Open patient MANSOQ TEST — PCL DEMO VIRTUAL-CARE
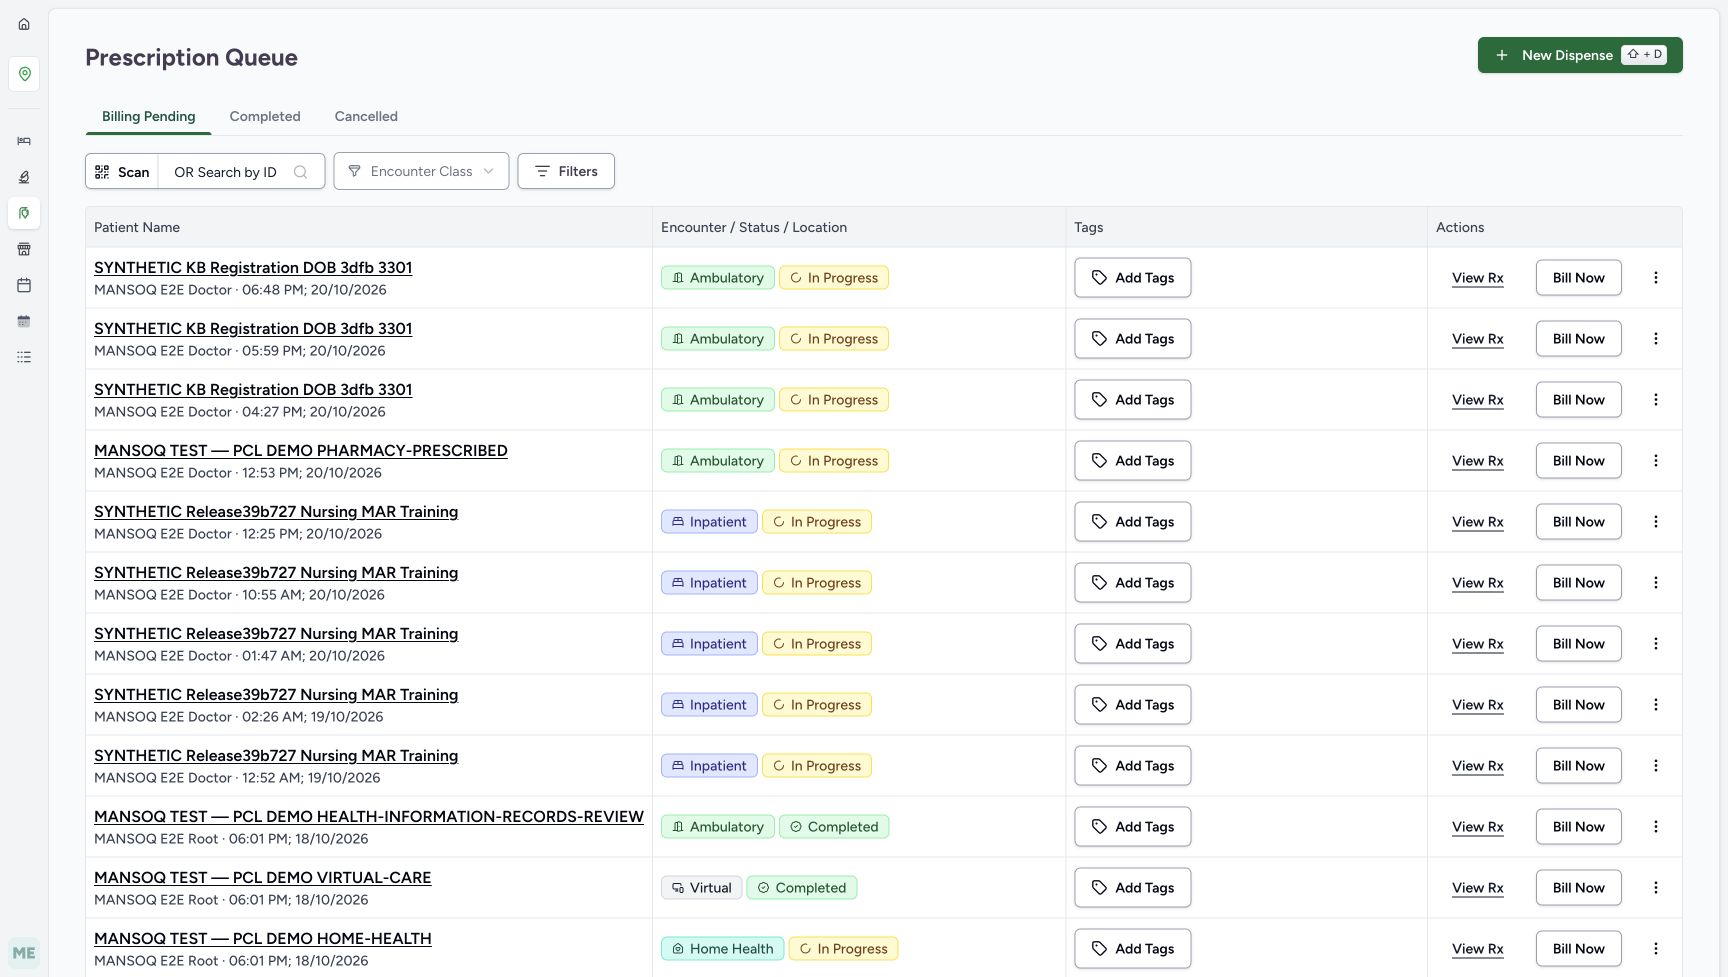Image resolution: width=1728 pixels, height=977 pixels. click(x=263, y=878)
